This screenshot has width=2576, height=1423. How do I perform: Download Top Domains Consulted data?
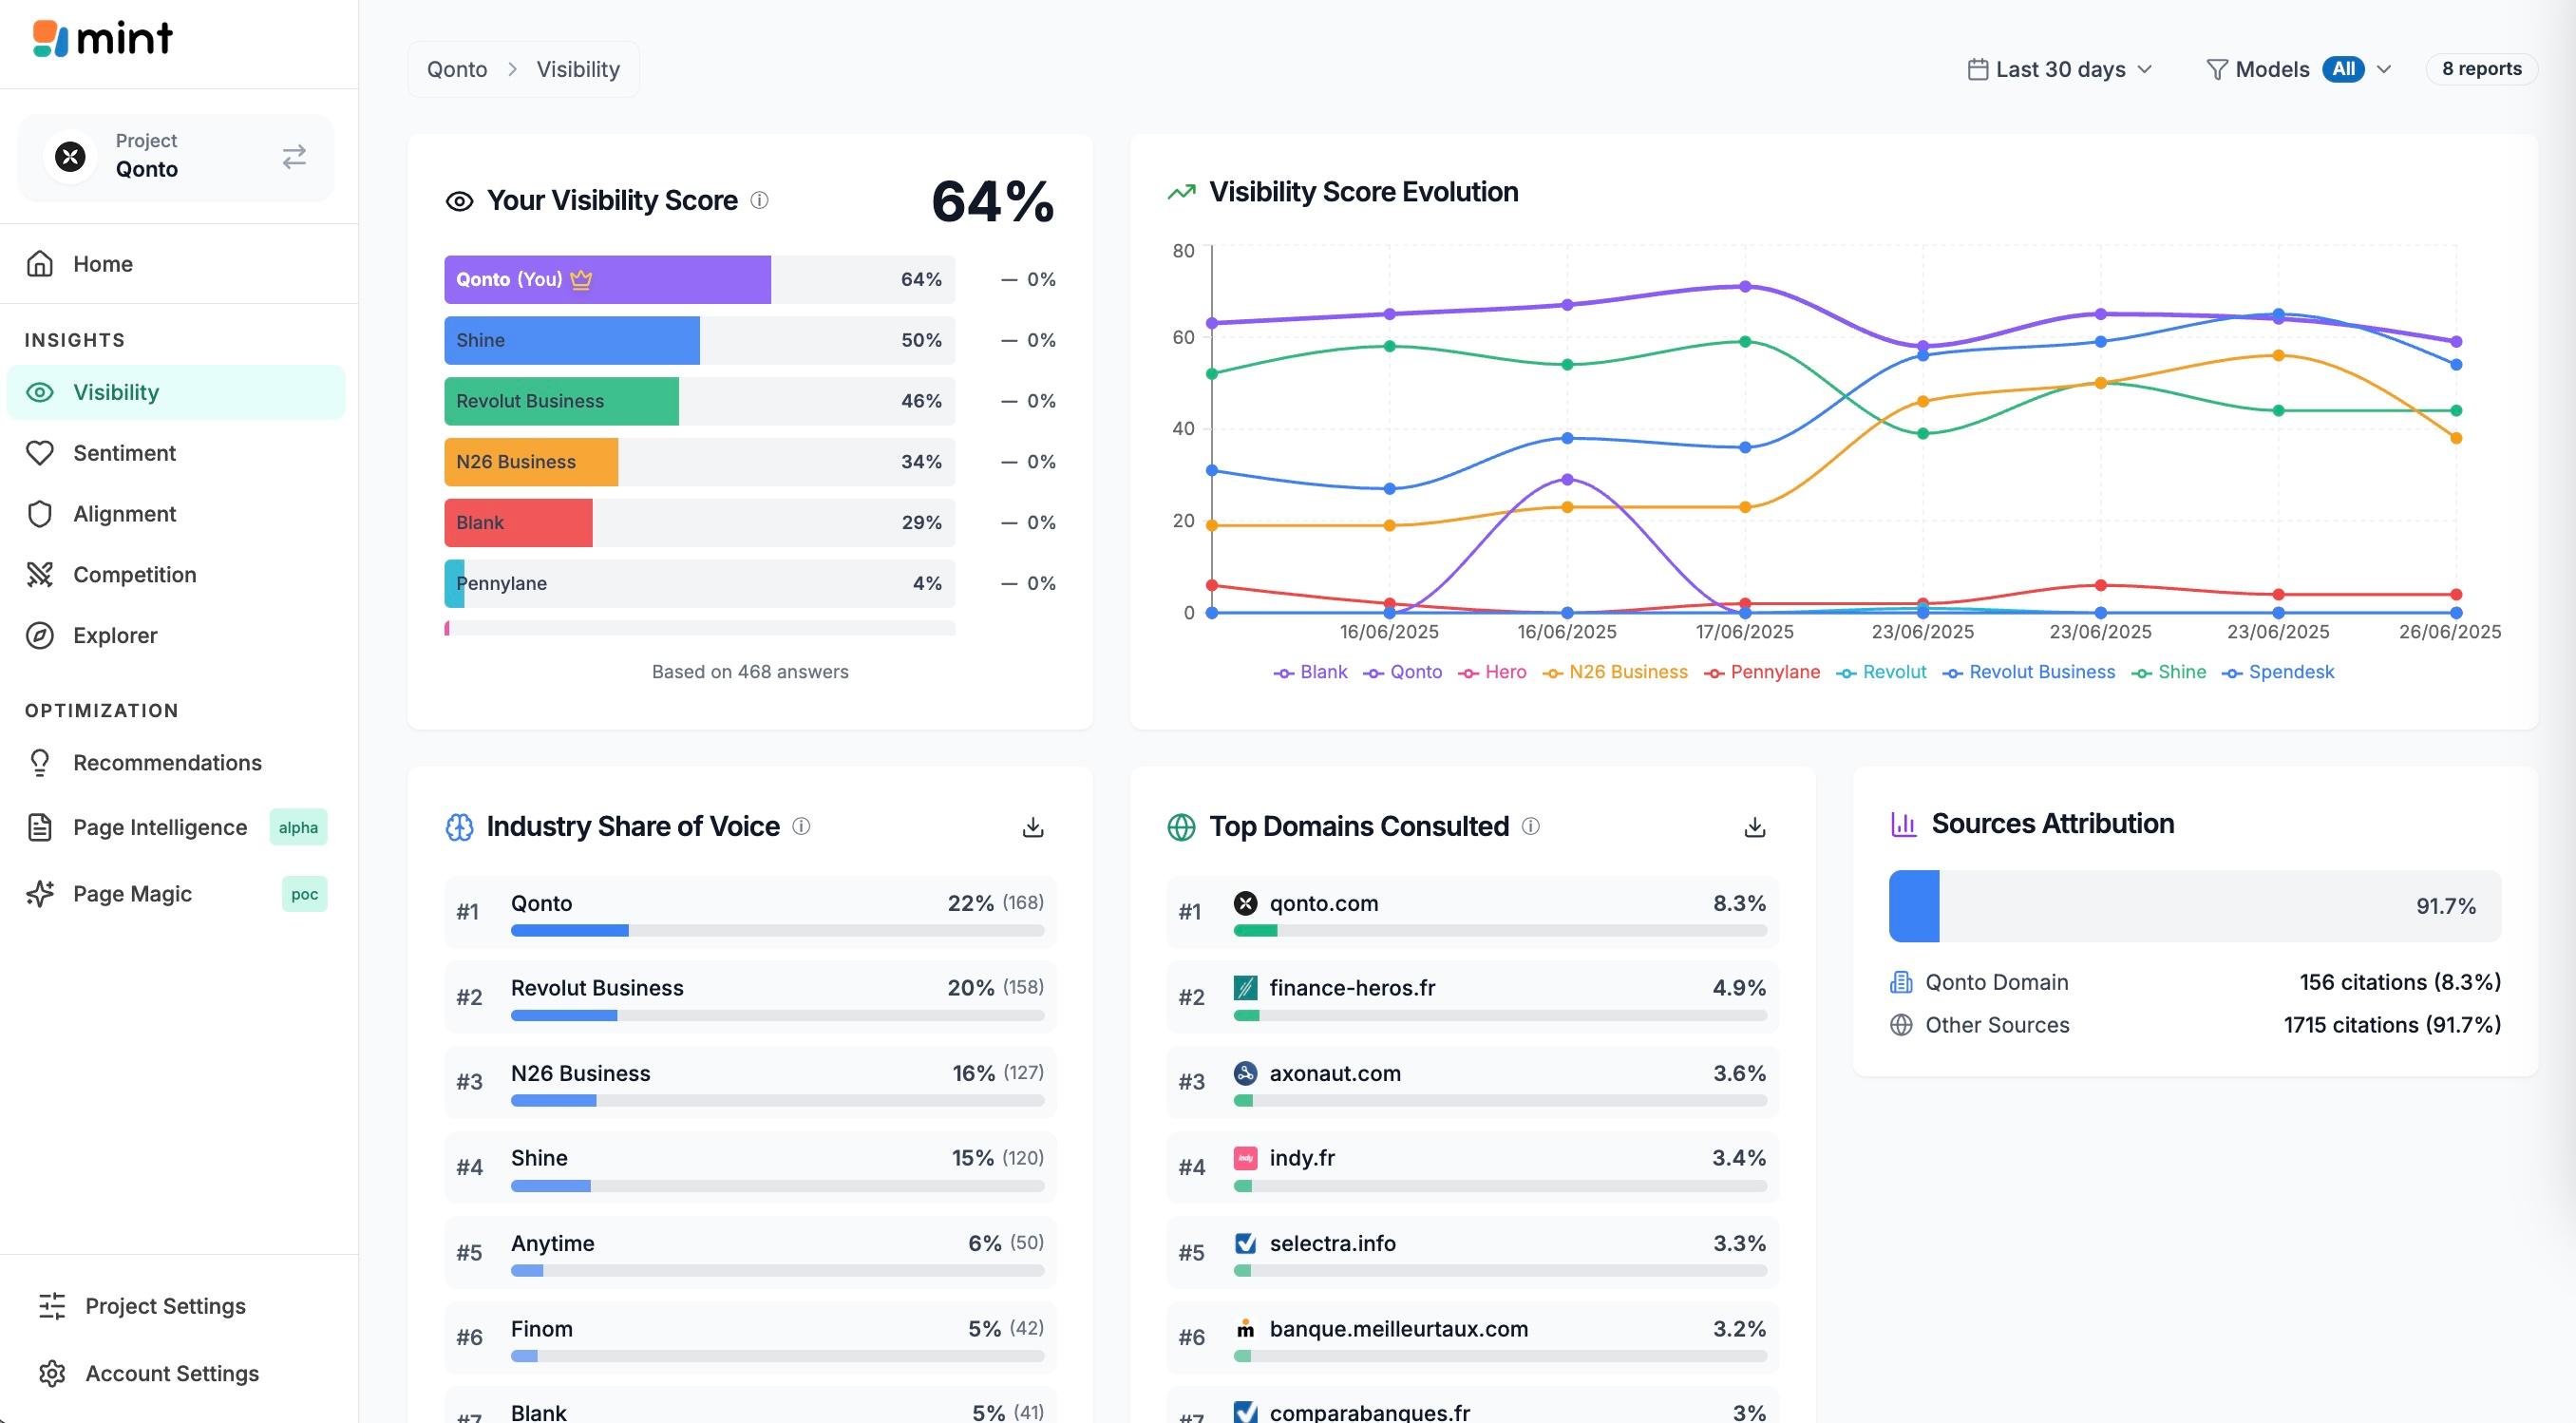pyautogui.click(x=1754, y=827)
